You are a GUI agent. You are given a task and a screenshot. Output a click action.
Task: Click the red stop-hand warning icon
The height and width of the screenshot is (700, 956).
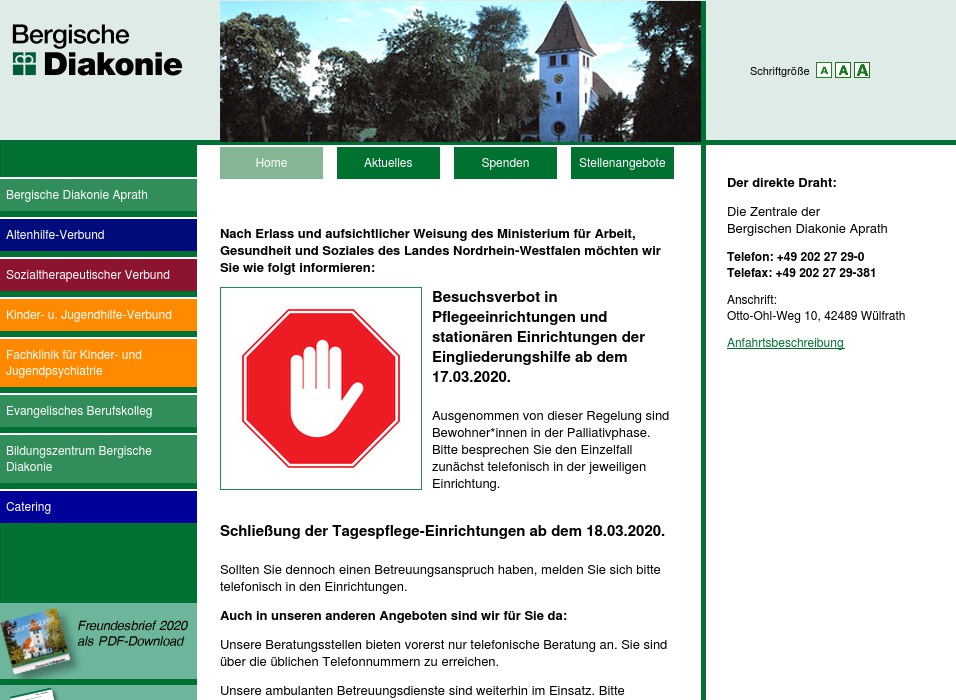click(x=320, y=388)
